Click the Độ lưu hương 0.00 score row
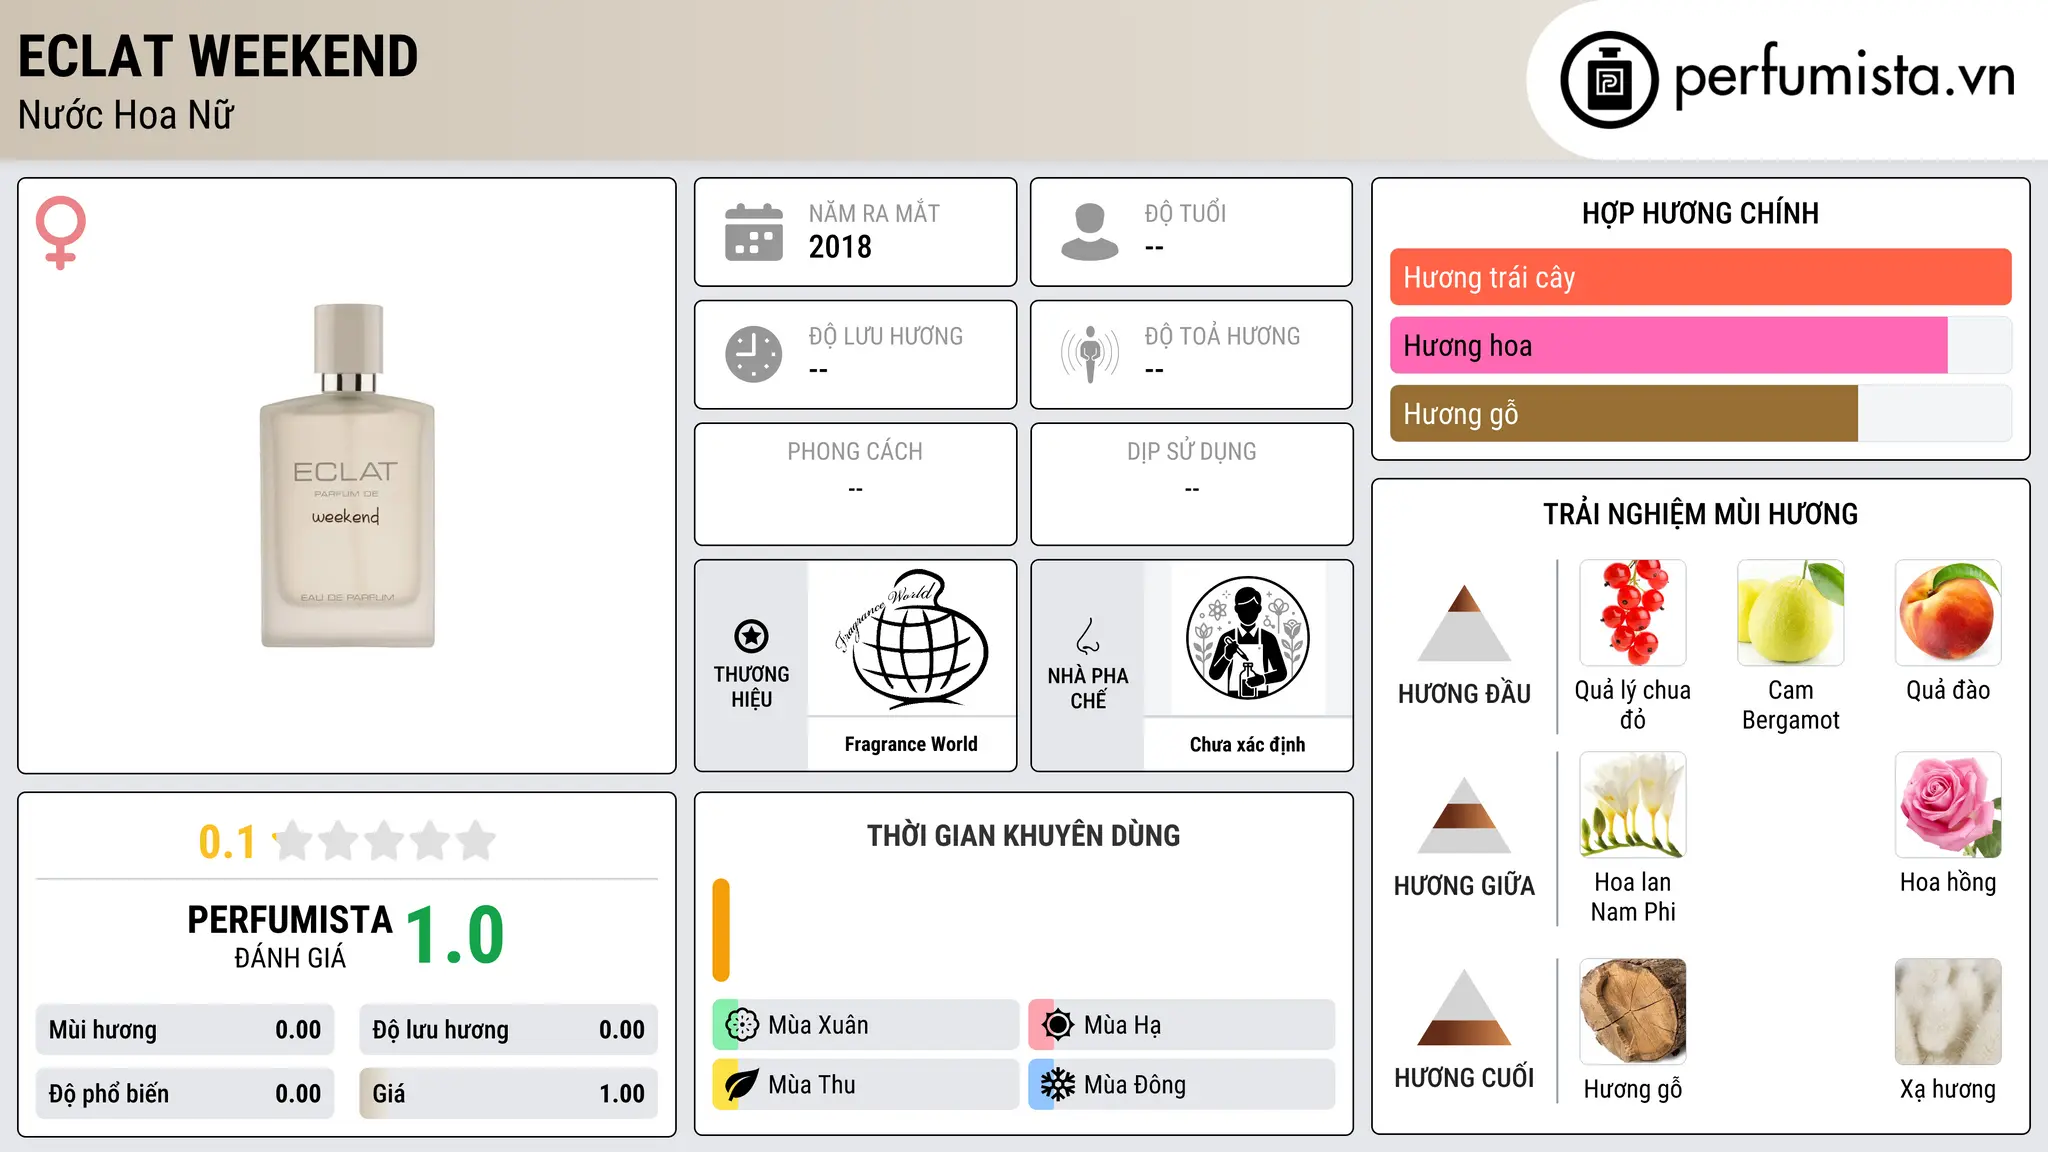This screenshot has width=2048, height=1152. [509, 1030]
